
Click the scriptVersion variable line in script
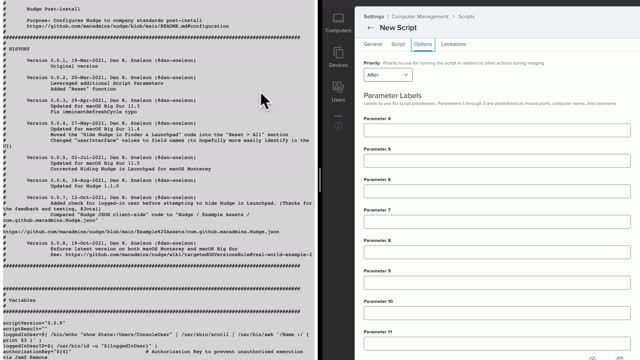pyautogui.click(x=34, y=323)
